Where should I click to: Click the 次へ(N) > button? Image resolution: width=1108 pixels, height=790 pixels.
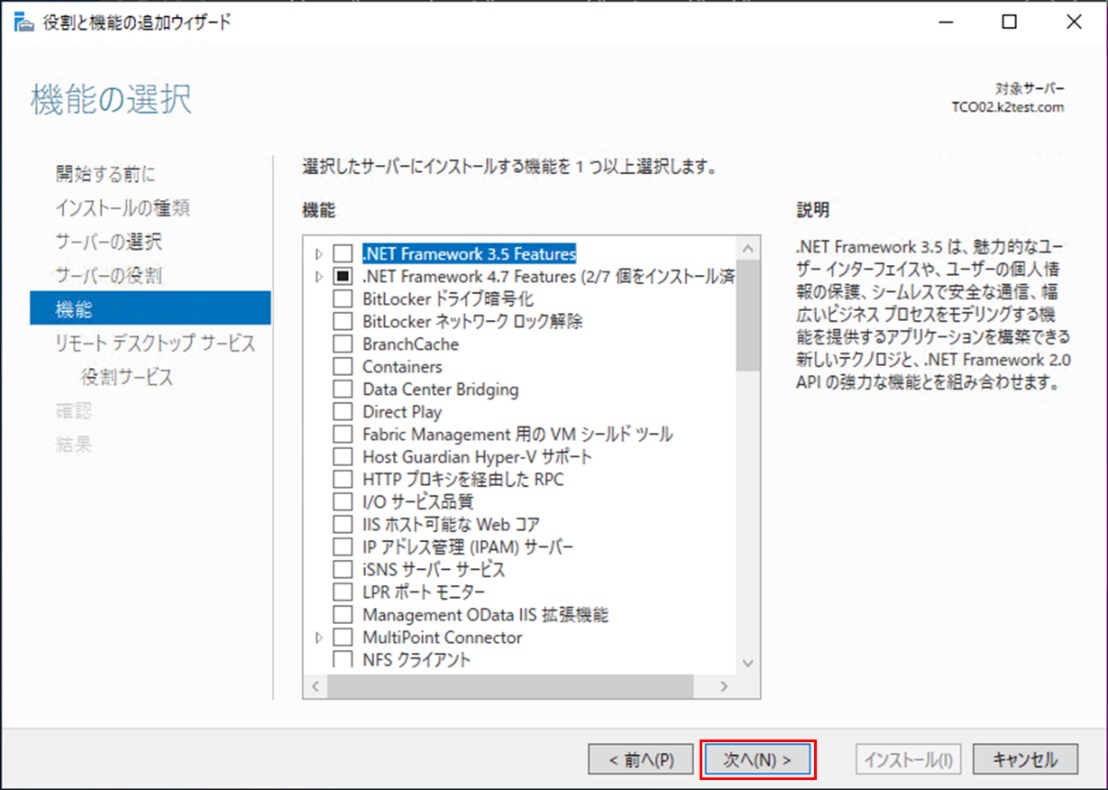758,760
